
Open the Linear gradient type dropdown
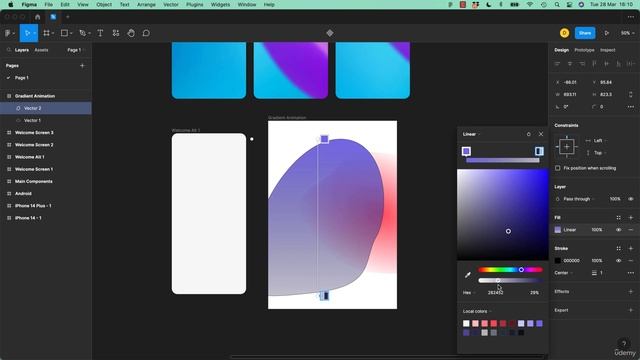tap(471, 134)
